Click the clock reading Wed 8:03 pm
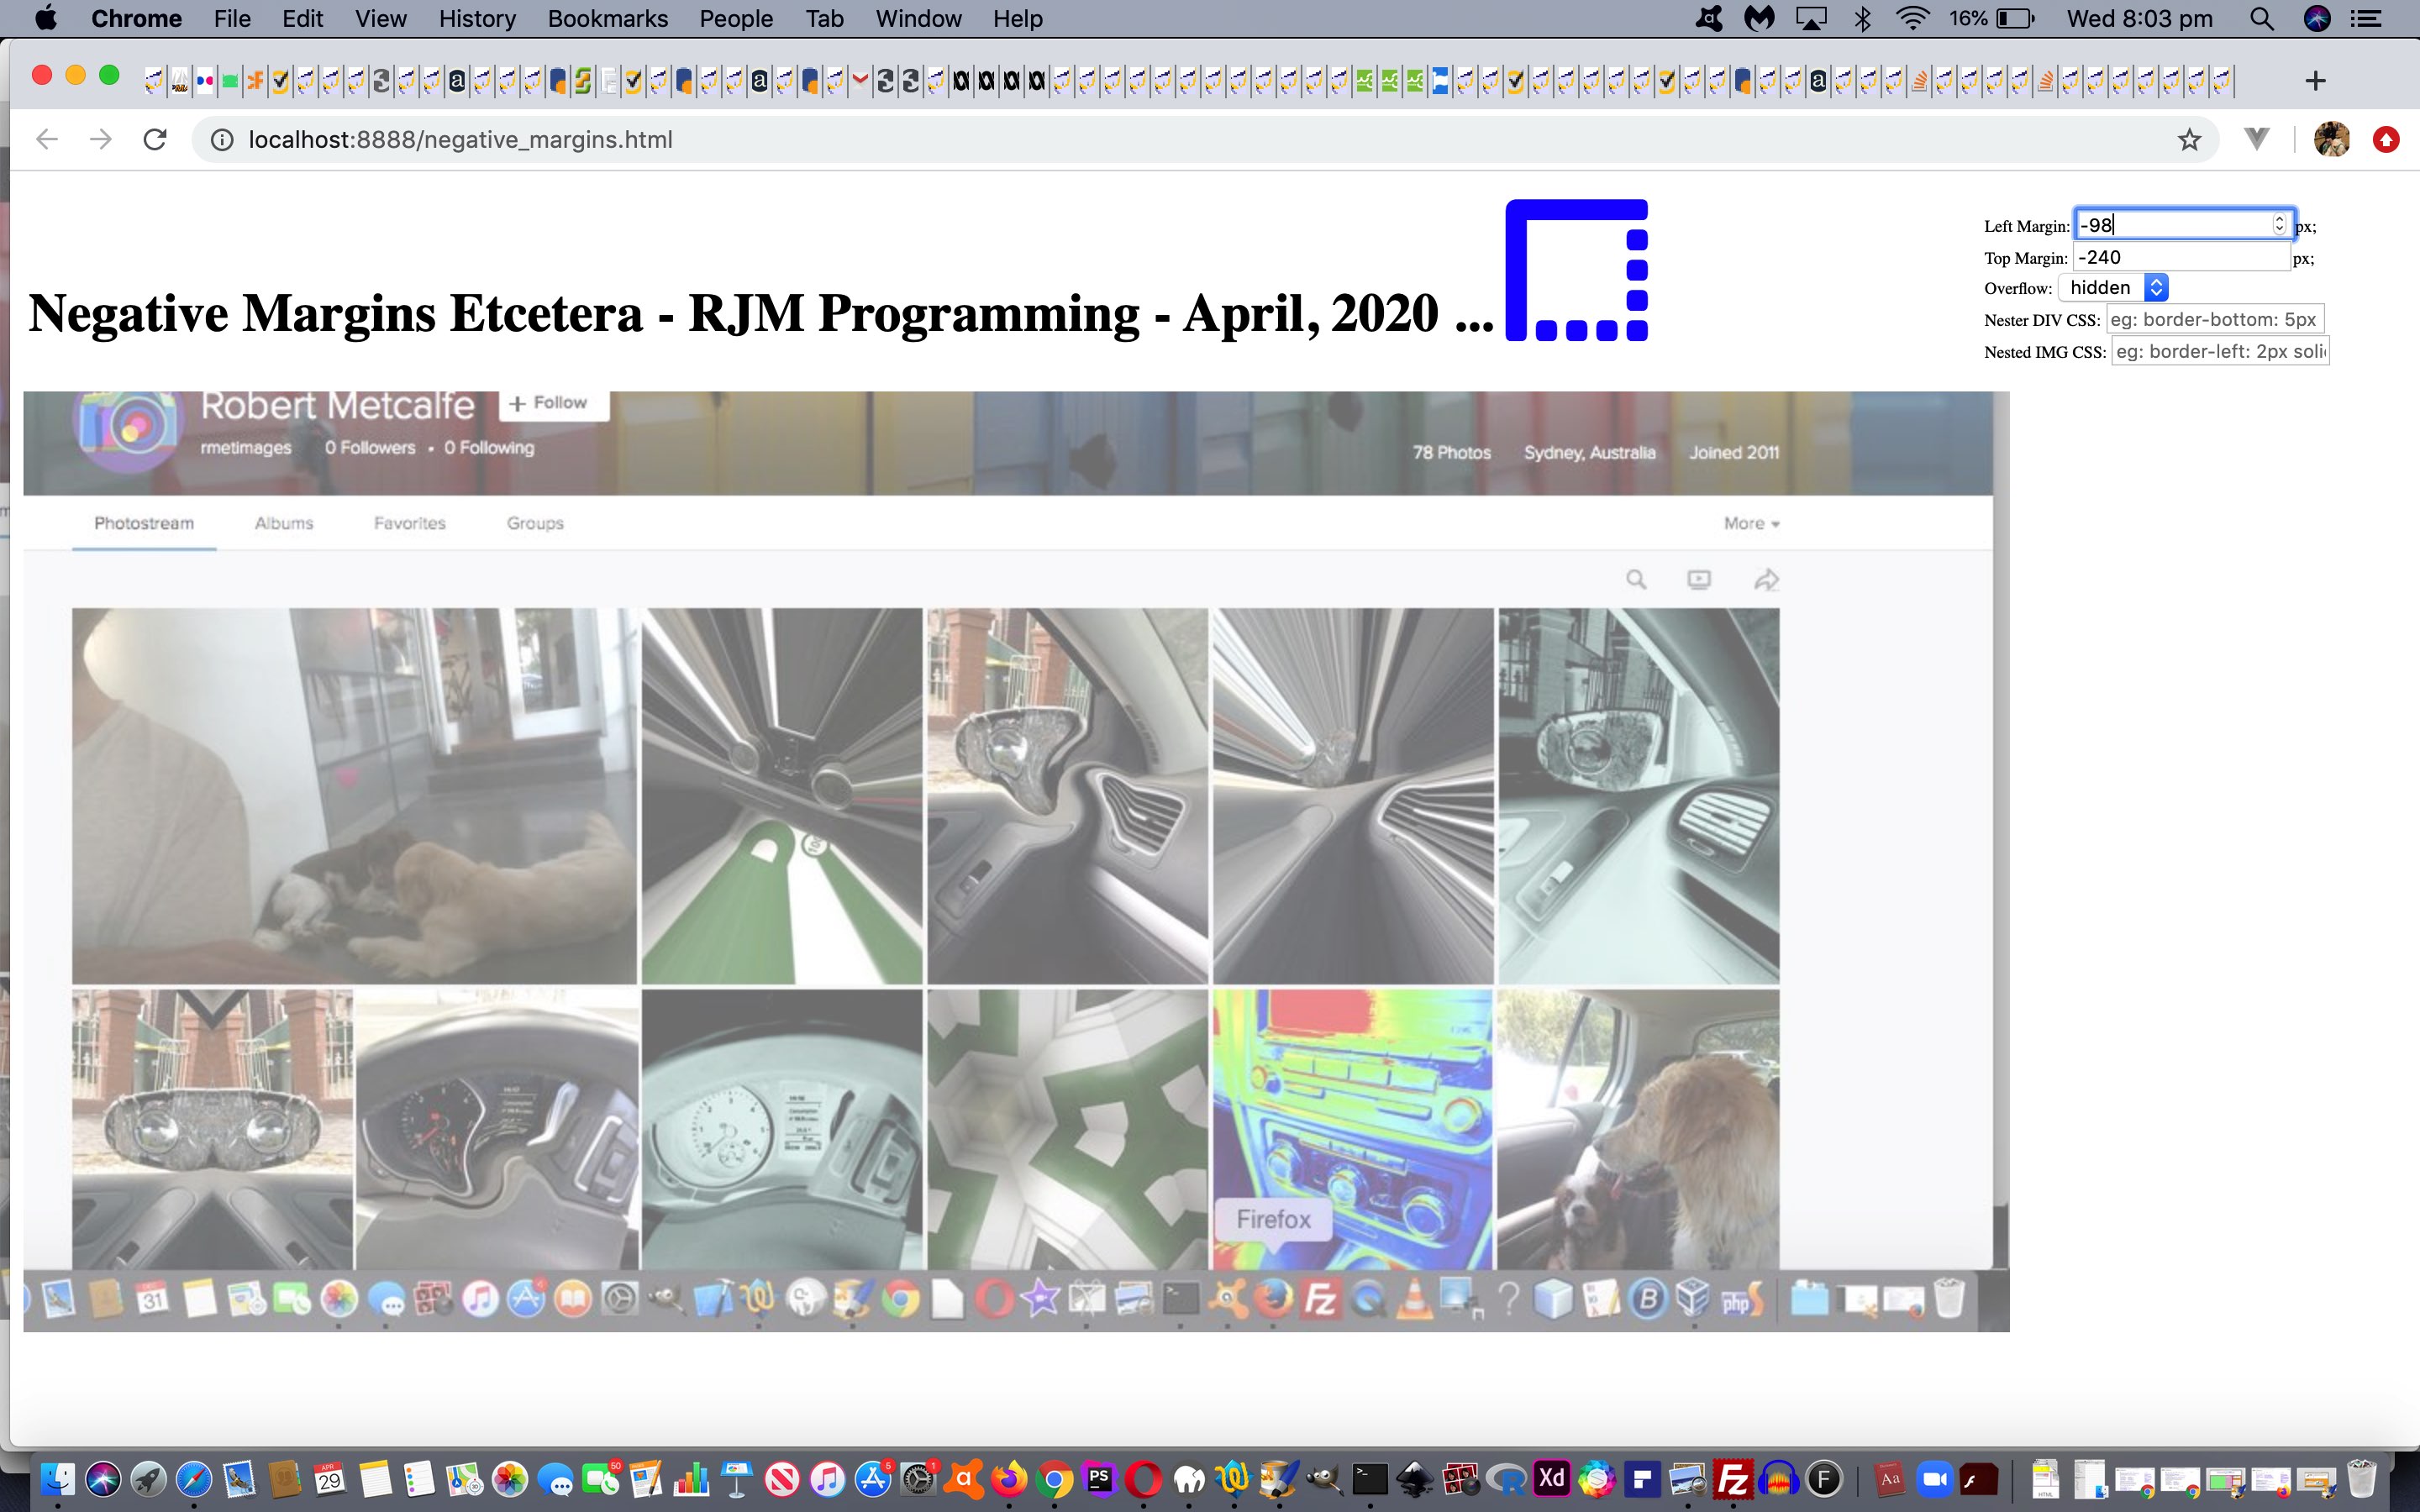The height and width of the screenshot is (1512, 2420). (x=2139, y=18)
